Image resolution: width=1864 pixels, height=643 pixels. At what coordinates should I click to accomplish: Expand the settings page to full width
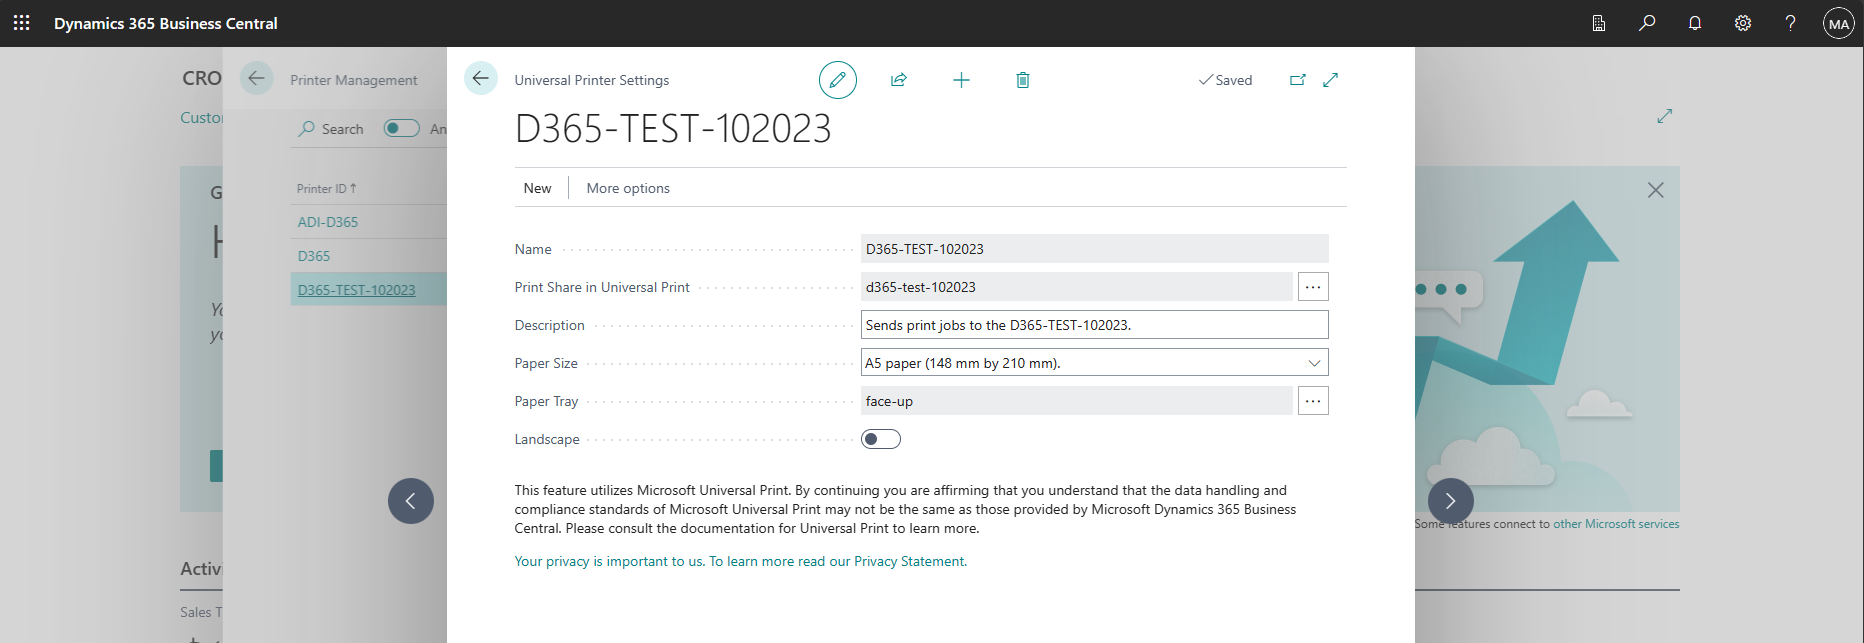pyautogui.click(x=1331, y=80)
